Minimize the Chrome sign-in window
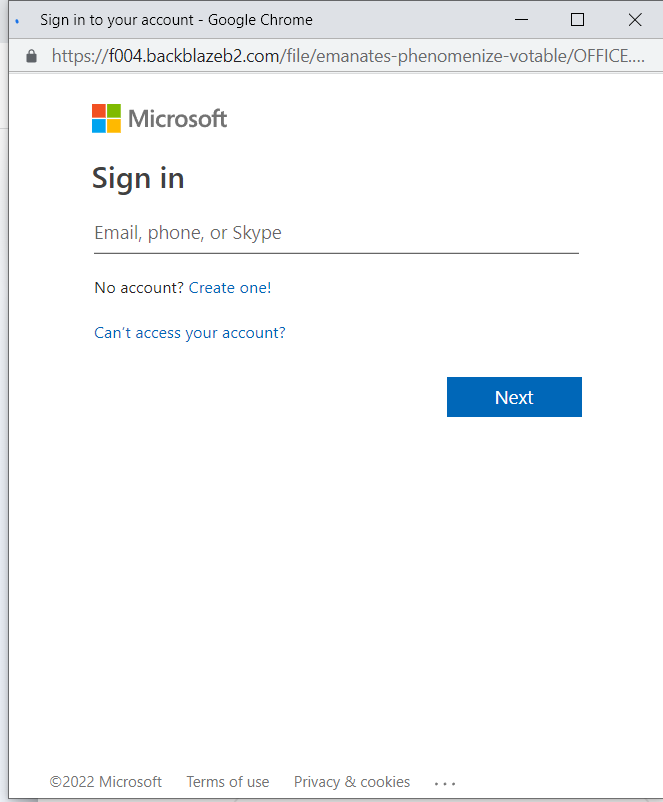Screen dimensions: 663x802 (x=521, y=19)
